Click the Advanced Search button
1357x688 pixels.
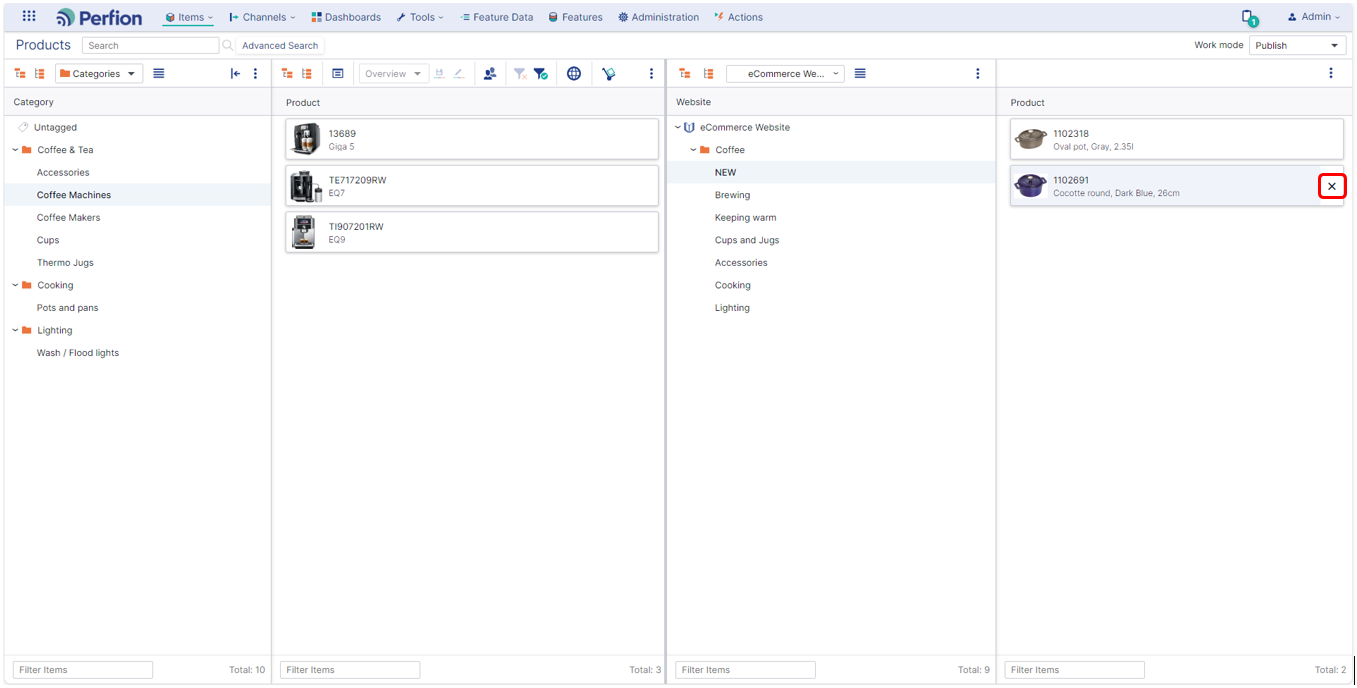[280, 45]
